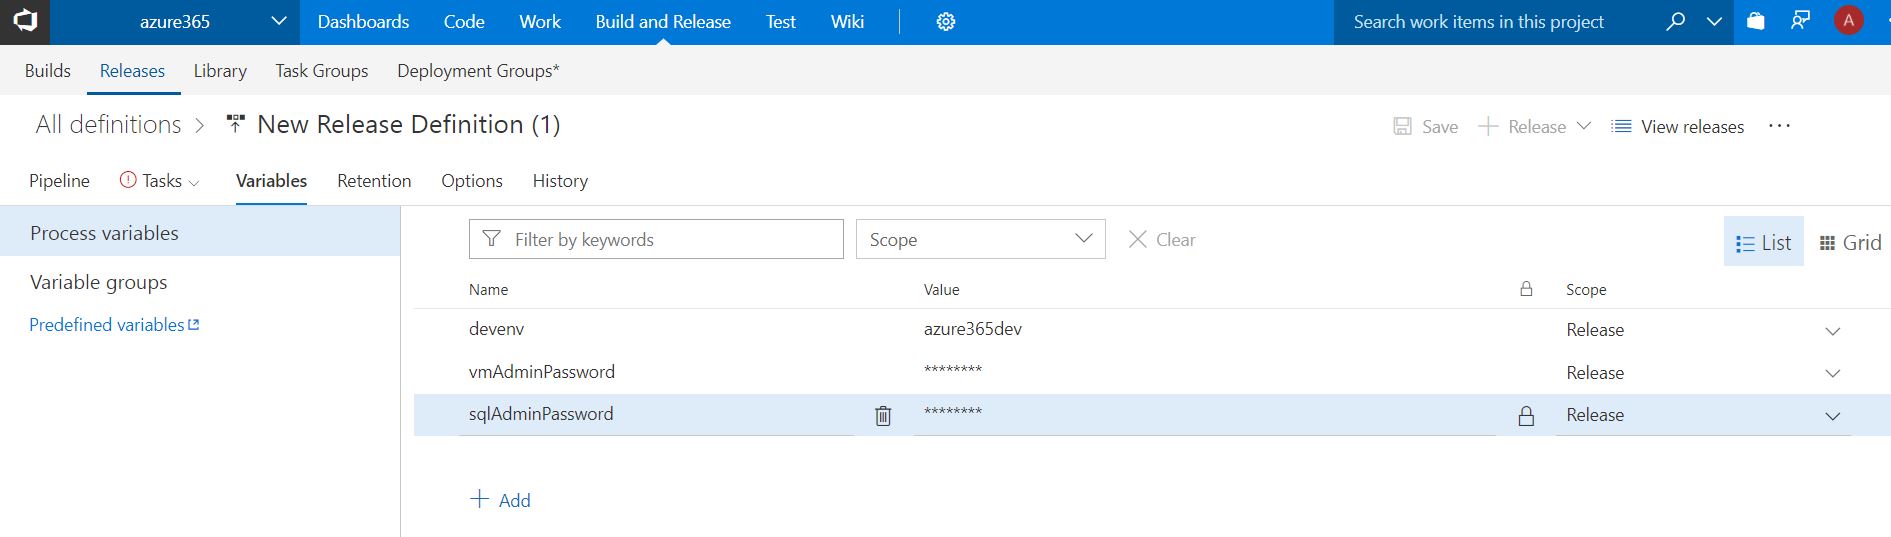Go to the Library hub
Image resolution: width=1891 pixels, height=537 pixels.
220,71
